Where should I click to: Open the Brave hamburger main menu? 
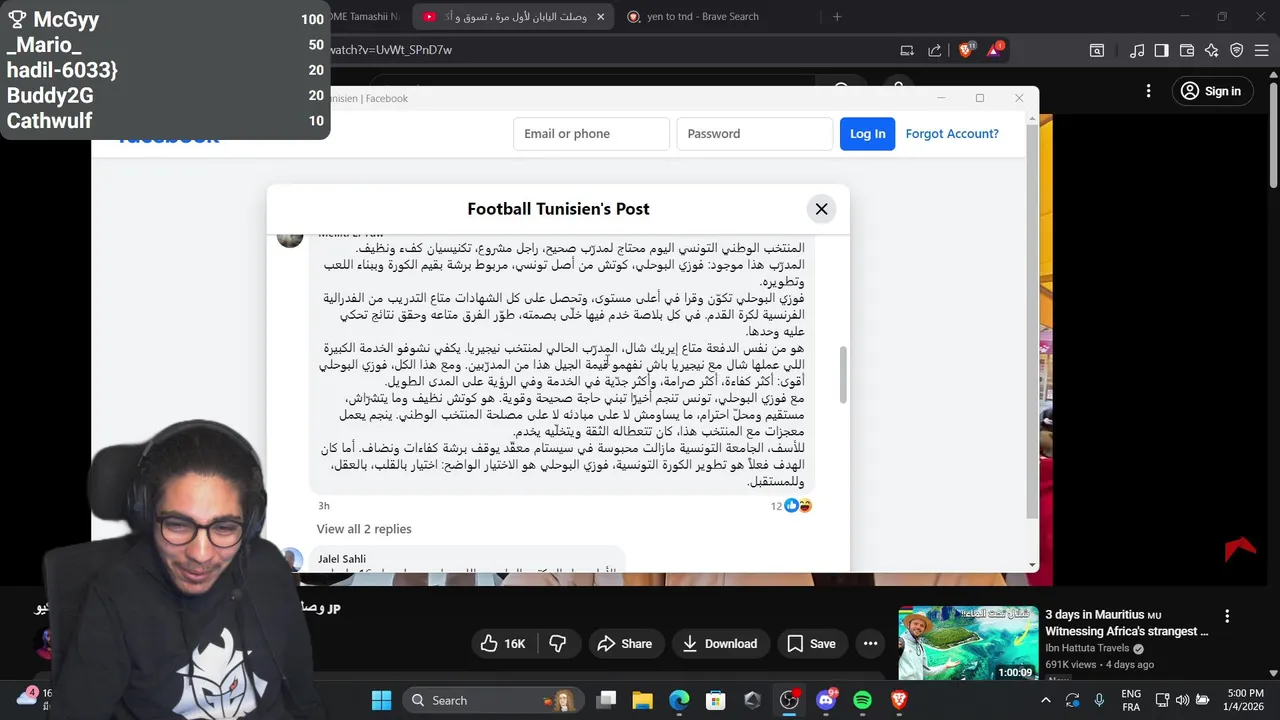pos(1261,50)
